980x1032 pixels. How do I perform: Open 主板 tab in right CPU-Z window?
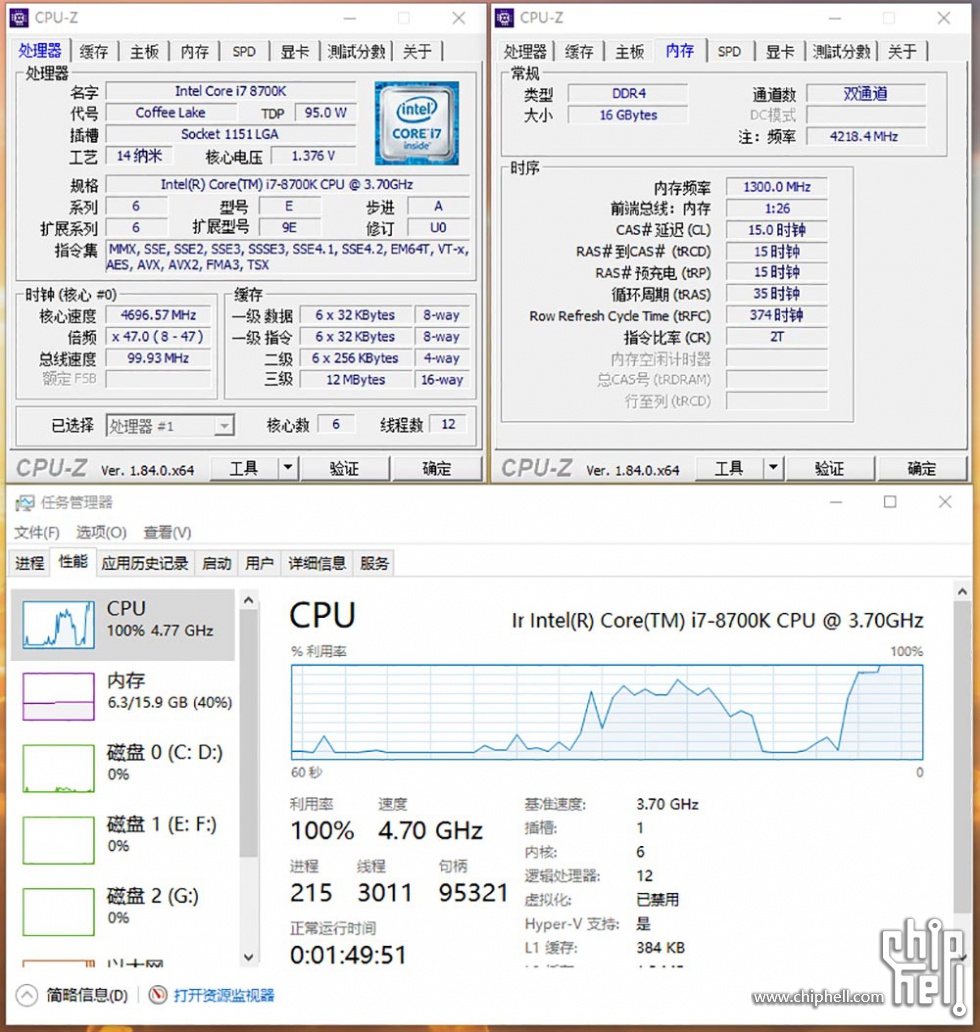click(630, 51)
